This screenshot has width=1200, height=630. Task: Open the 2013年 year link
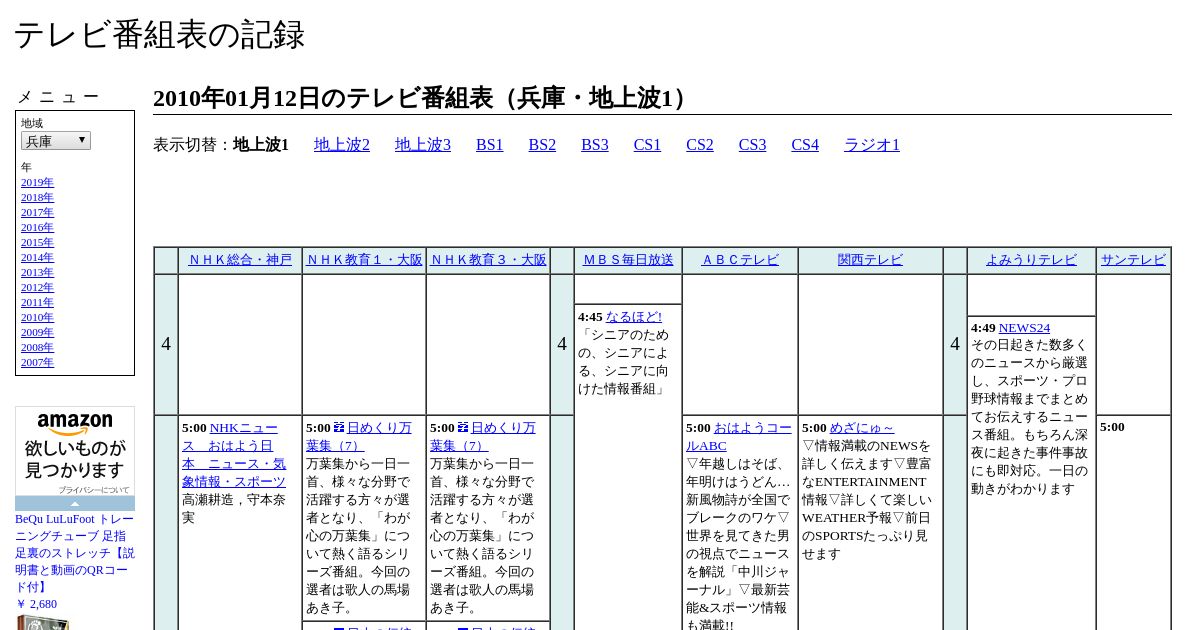(37, 273)
